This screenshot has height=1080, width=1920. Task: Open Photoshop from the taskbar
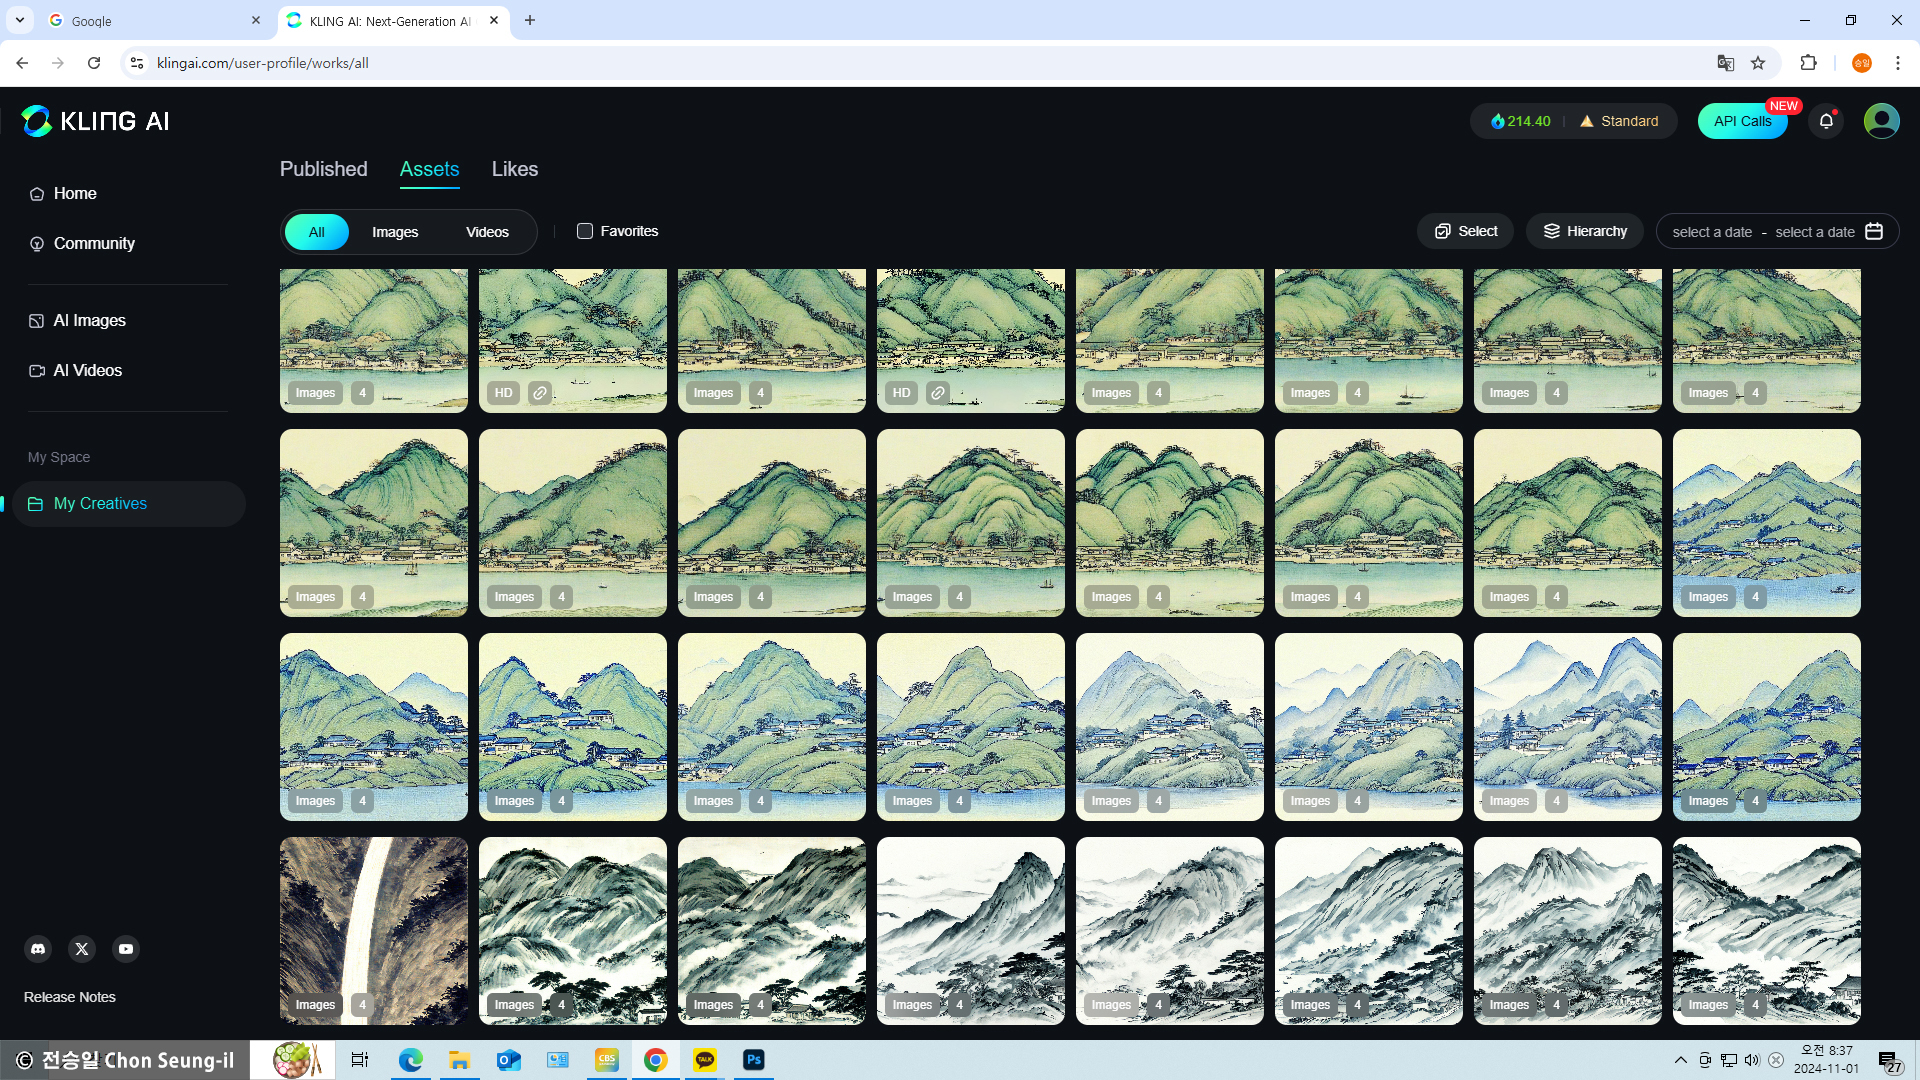(x=754, y=1060)
